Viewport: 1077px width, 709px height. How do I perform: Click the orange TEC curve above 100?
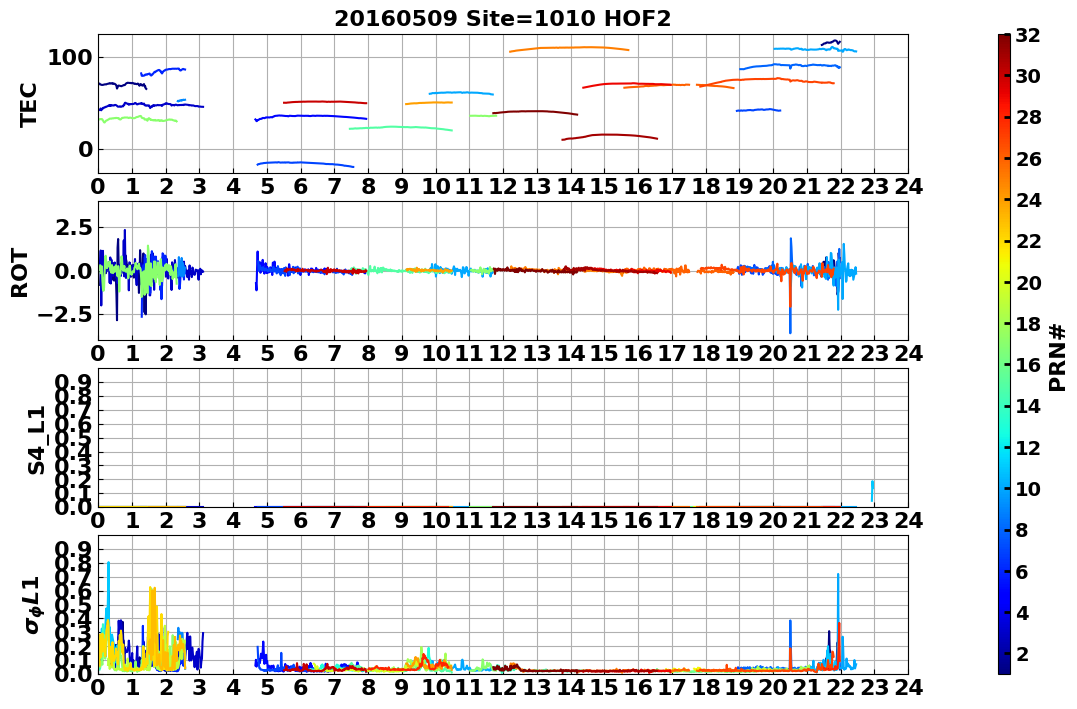569,48
